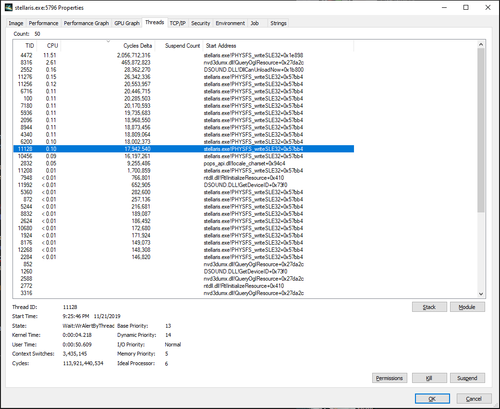Select thread row with TID 3316
The image size is (500, 409).
click(184, 293)
